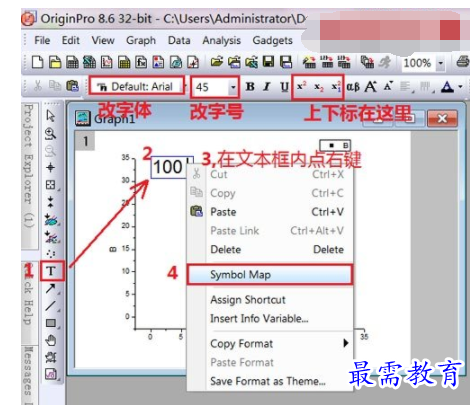Toggle Superscript formatting
Image resolution: width=470 pixels, height=405 pixels.
(x=301, y=86)
